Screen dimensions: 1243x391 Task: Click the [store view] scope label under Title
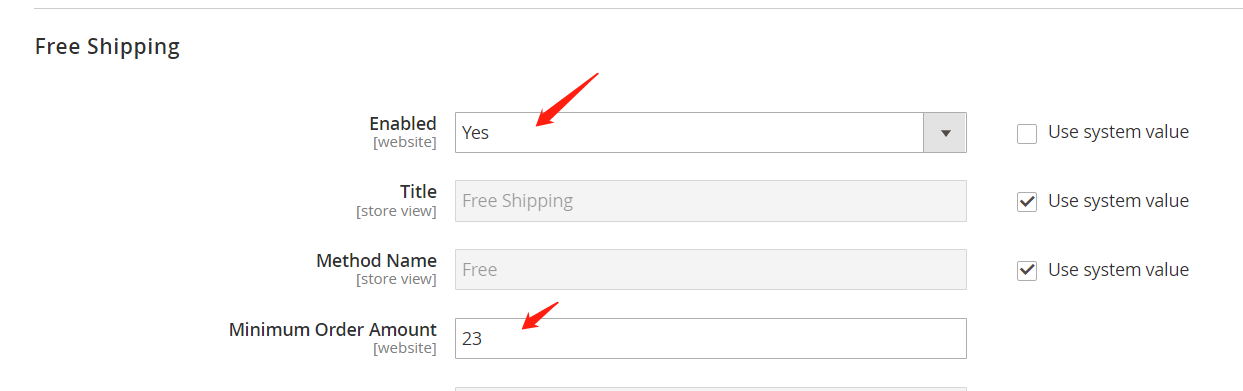[396, 211]
